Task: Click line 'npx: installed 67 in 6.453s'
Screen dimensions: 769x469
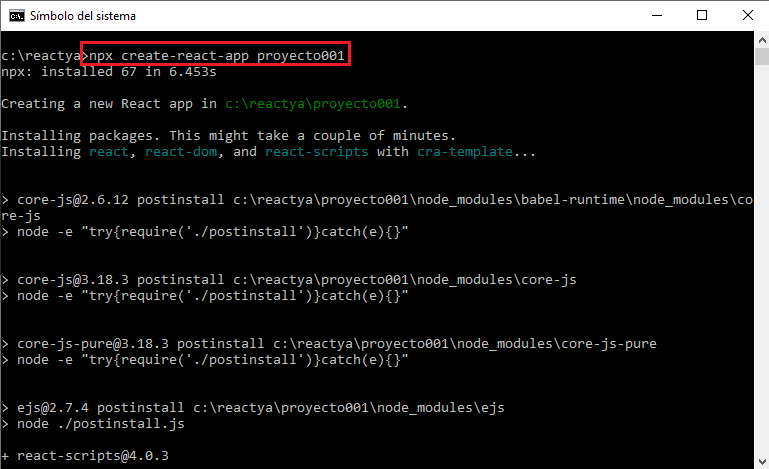Action: coord(108,72)
